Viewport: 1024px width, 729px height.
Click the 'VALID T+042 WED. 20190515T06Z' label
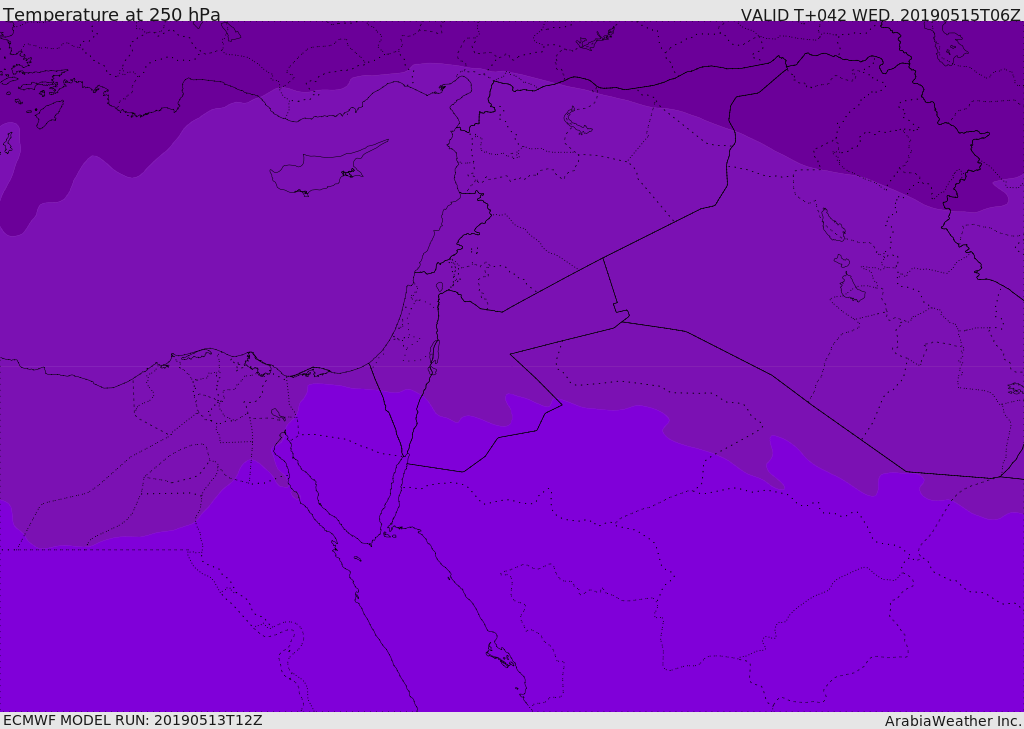coord(880,14)
